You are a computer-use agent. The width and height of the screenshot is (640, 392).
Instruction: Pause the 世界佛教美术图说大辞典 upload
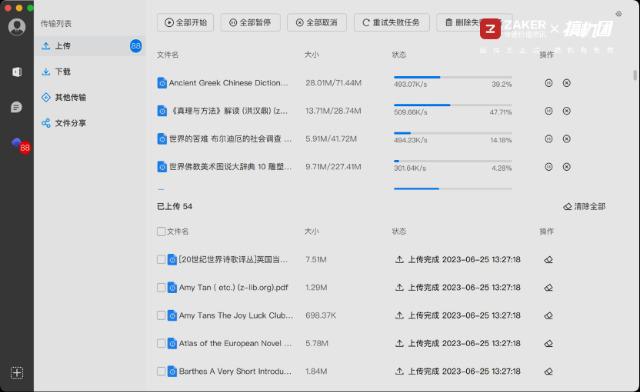click(548, 167)
